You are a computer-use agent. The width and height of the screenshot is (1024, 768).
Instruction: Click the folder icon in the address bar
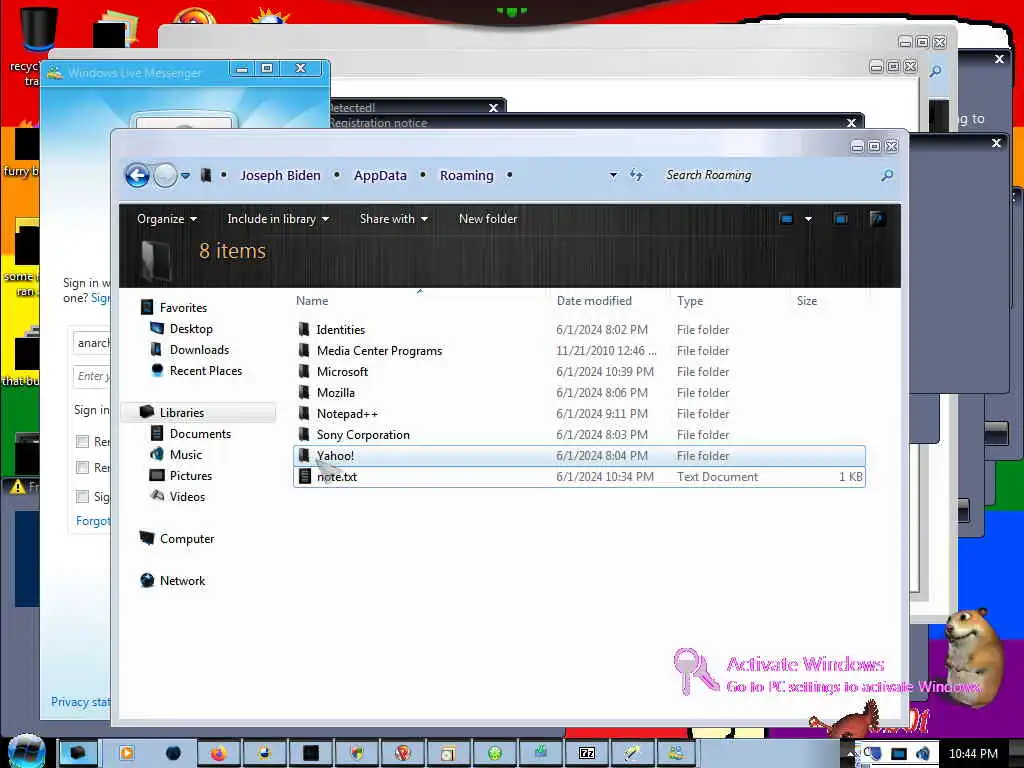click(206, 175)
